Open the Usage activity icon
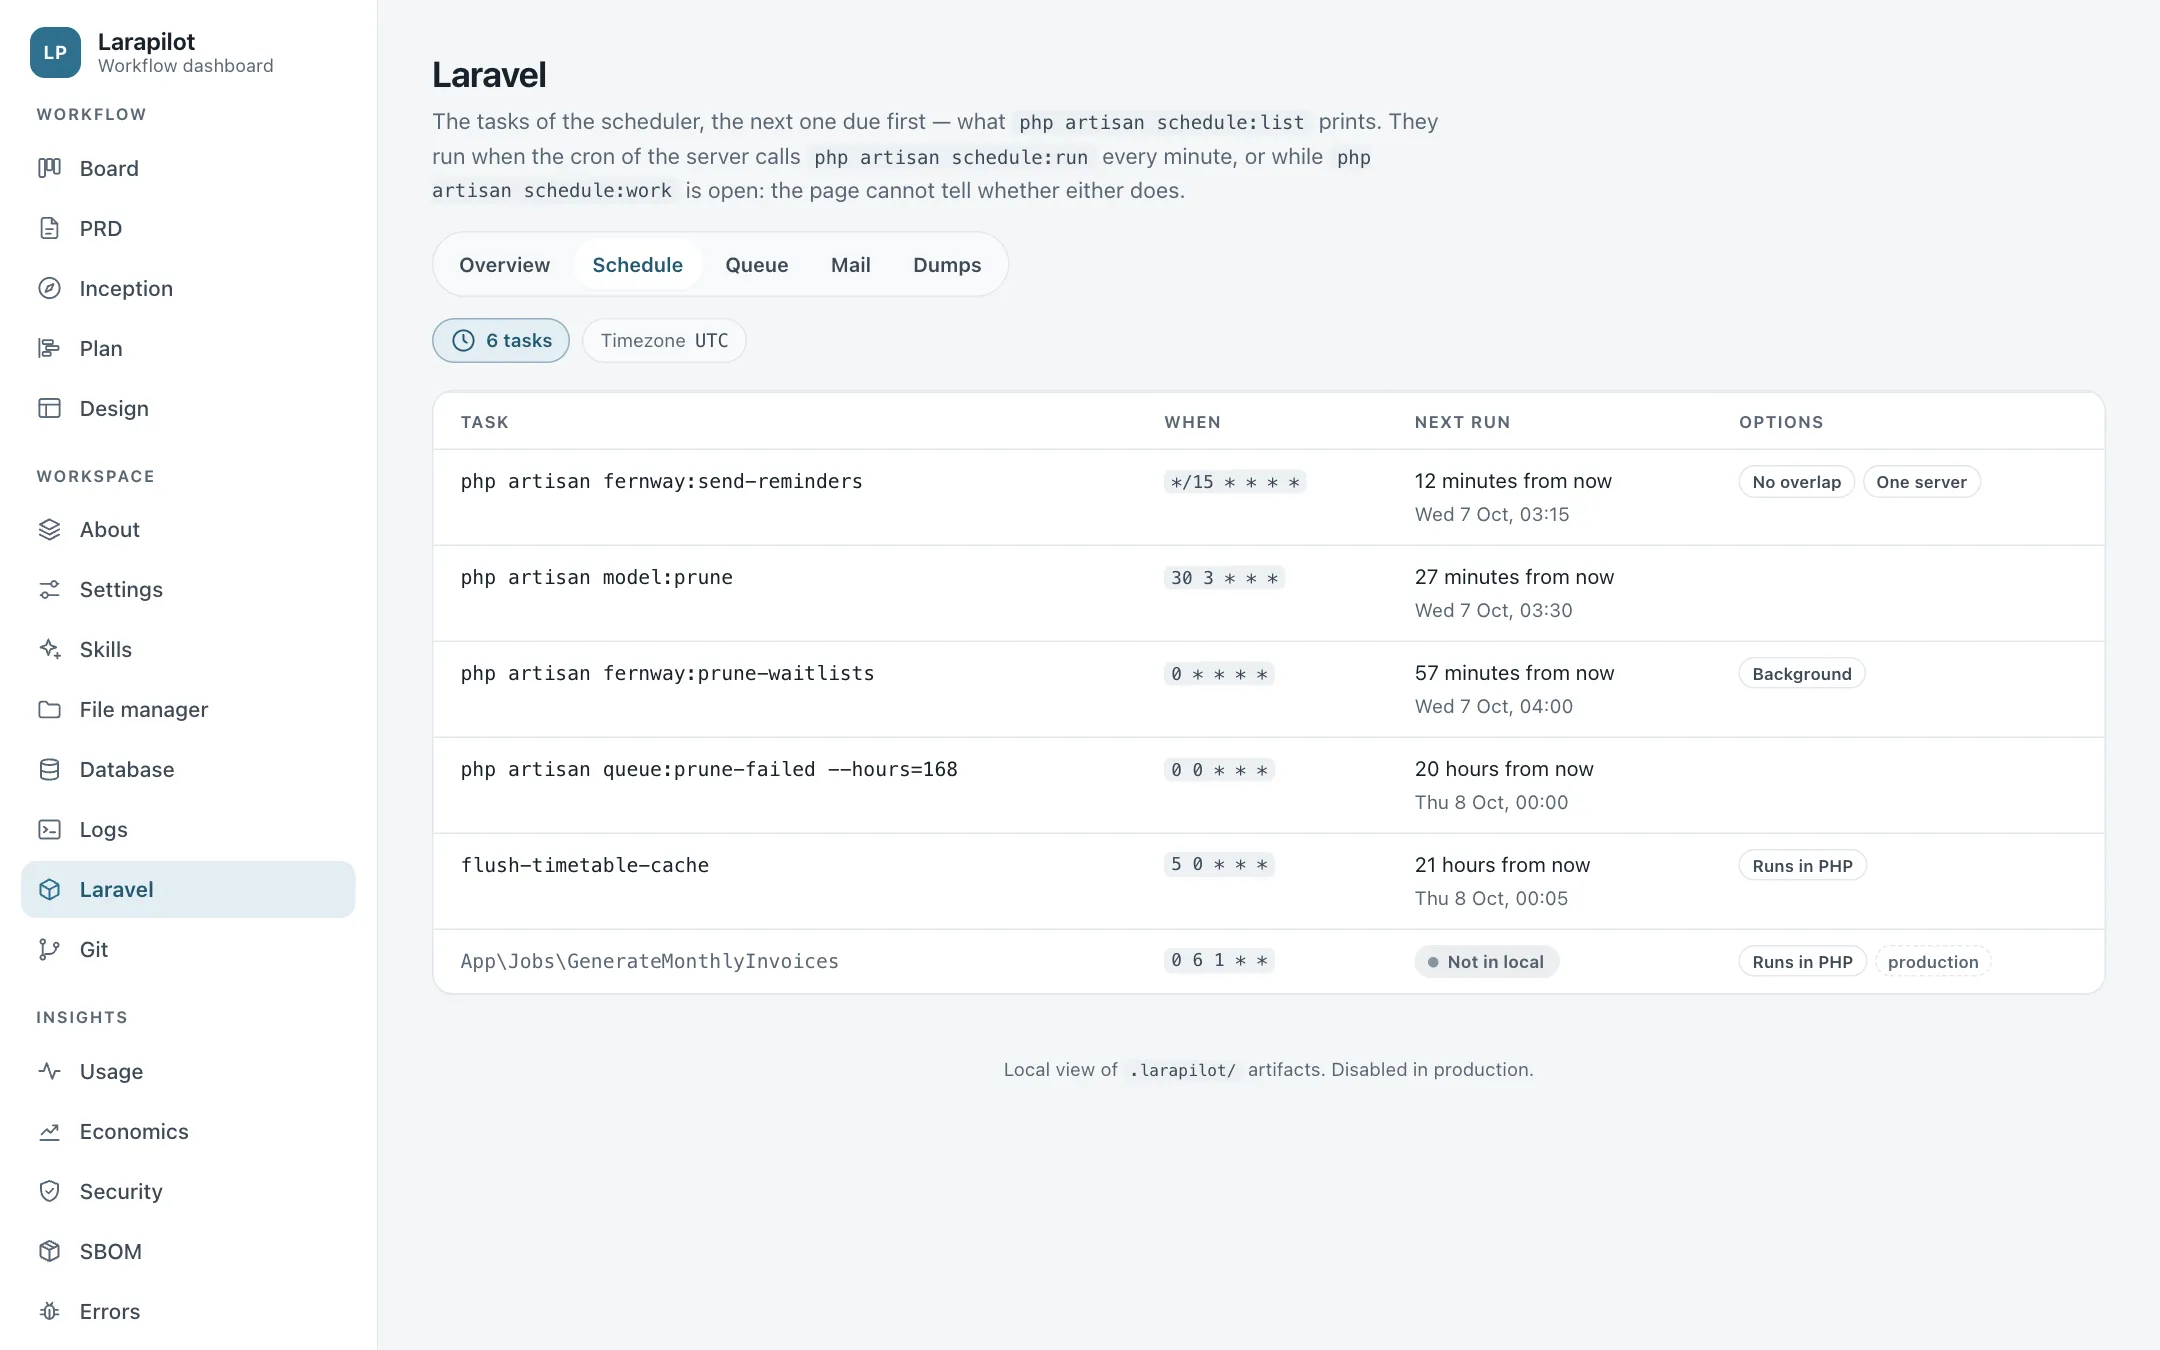Viewport: 2160px width, 1350px height. pyautogui.click(x=49, y=1071)
